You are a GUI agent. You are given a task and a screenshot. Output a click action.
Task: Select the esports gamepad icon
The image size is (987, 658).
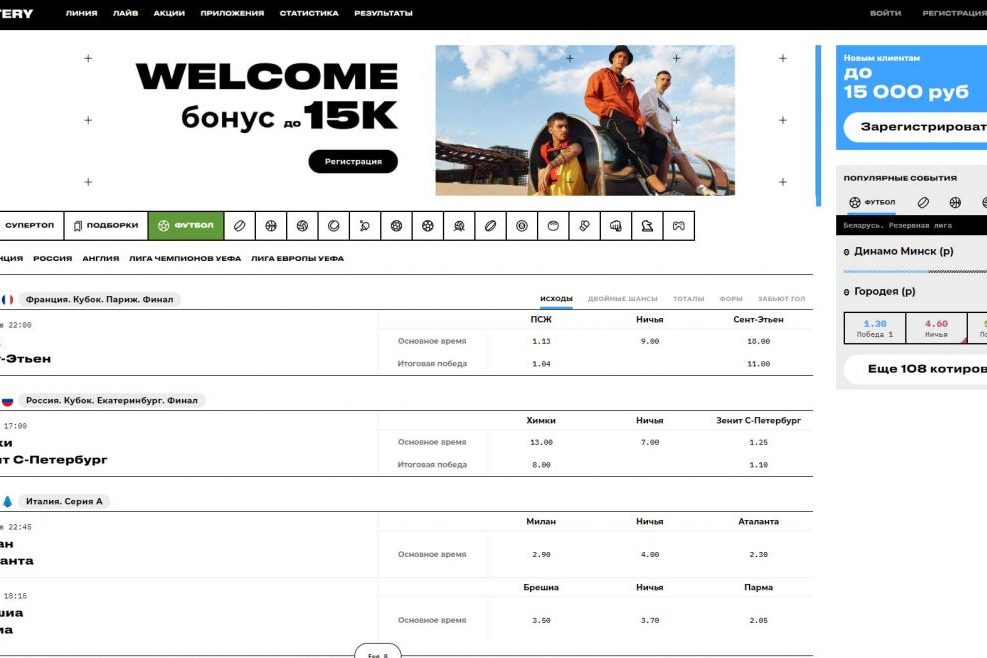678,225
